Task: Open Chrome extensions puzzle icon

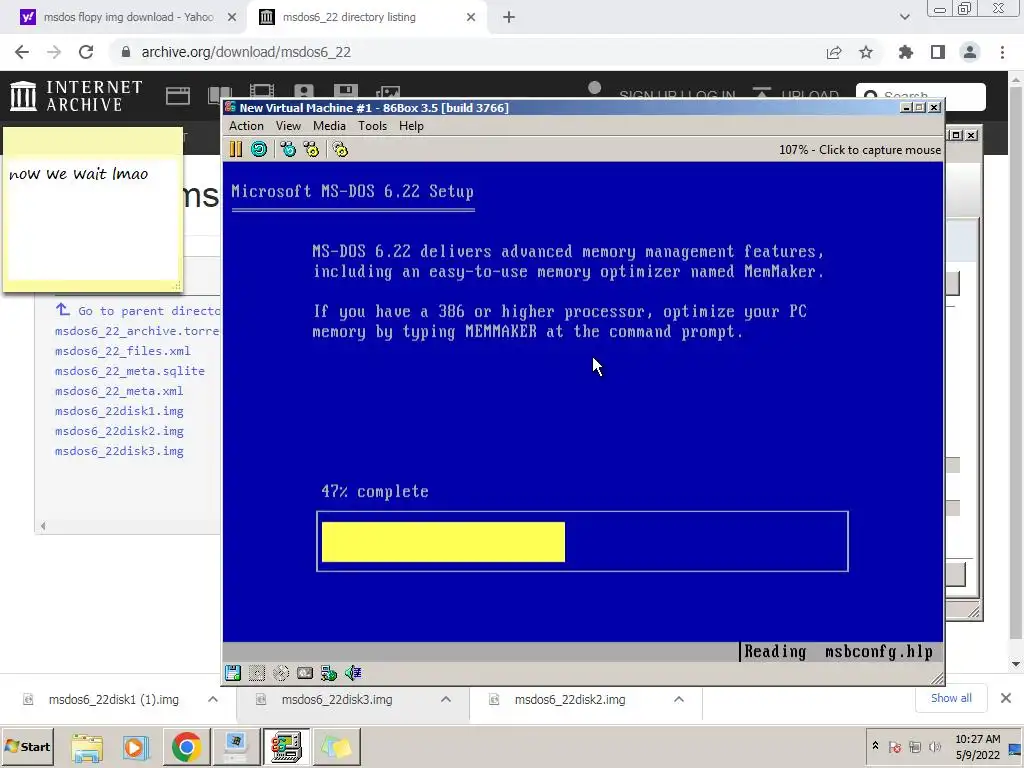Action: tap(906, 52)
